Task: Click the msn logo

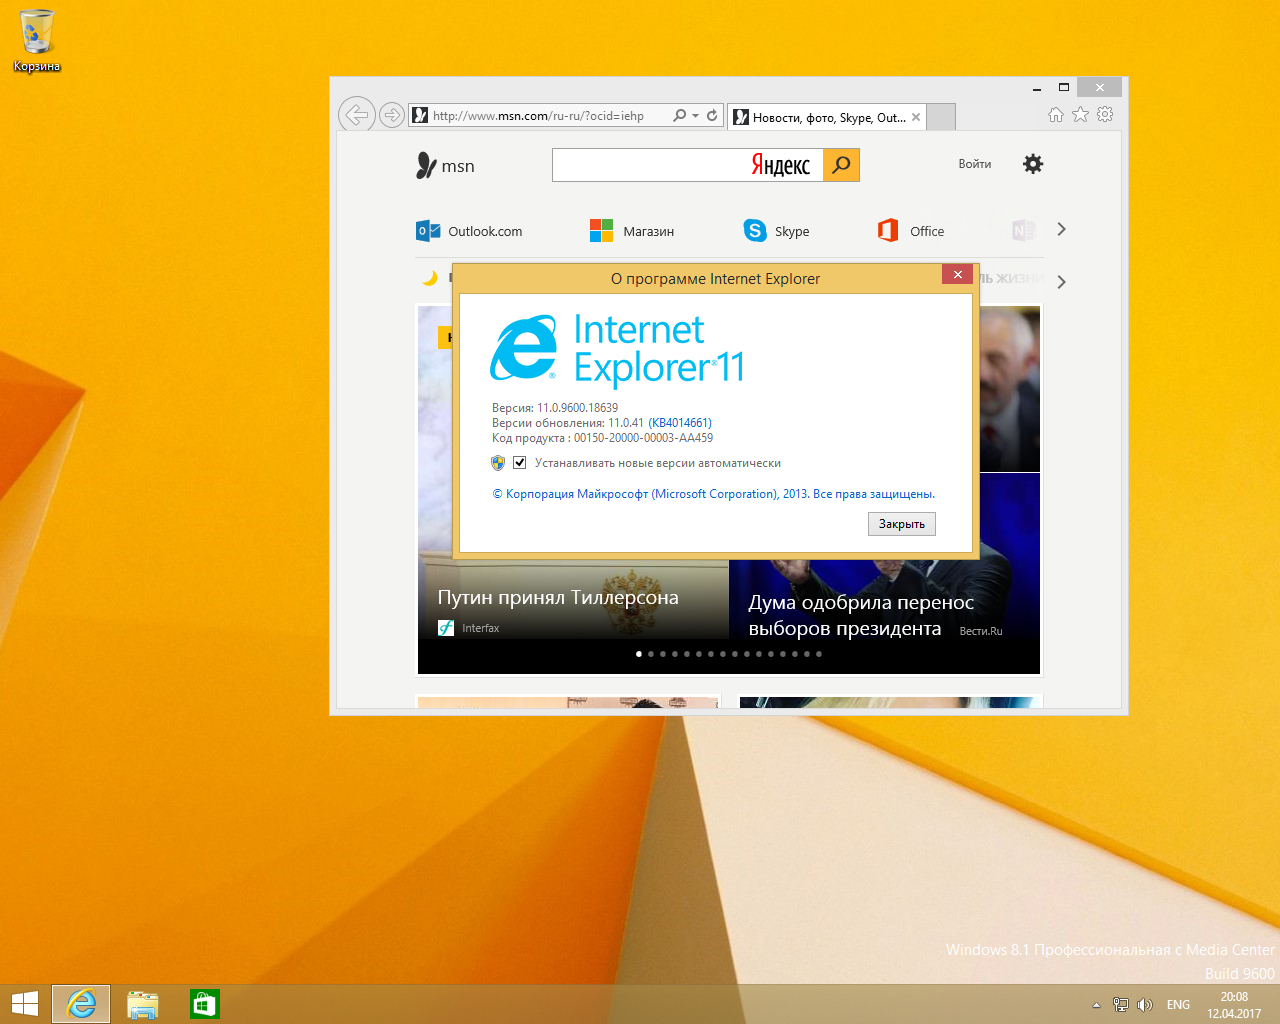Action: pos(445,165)
